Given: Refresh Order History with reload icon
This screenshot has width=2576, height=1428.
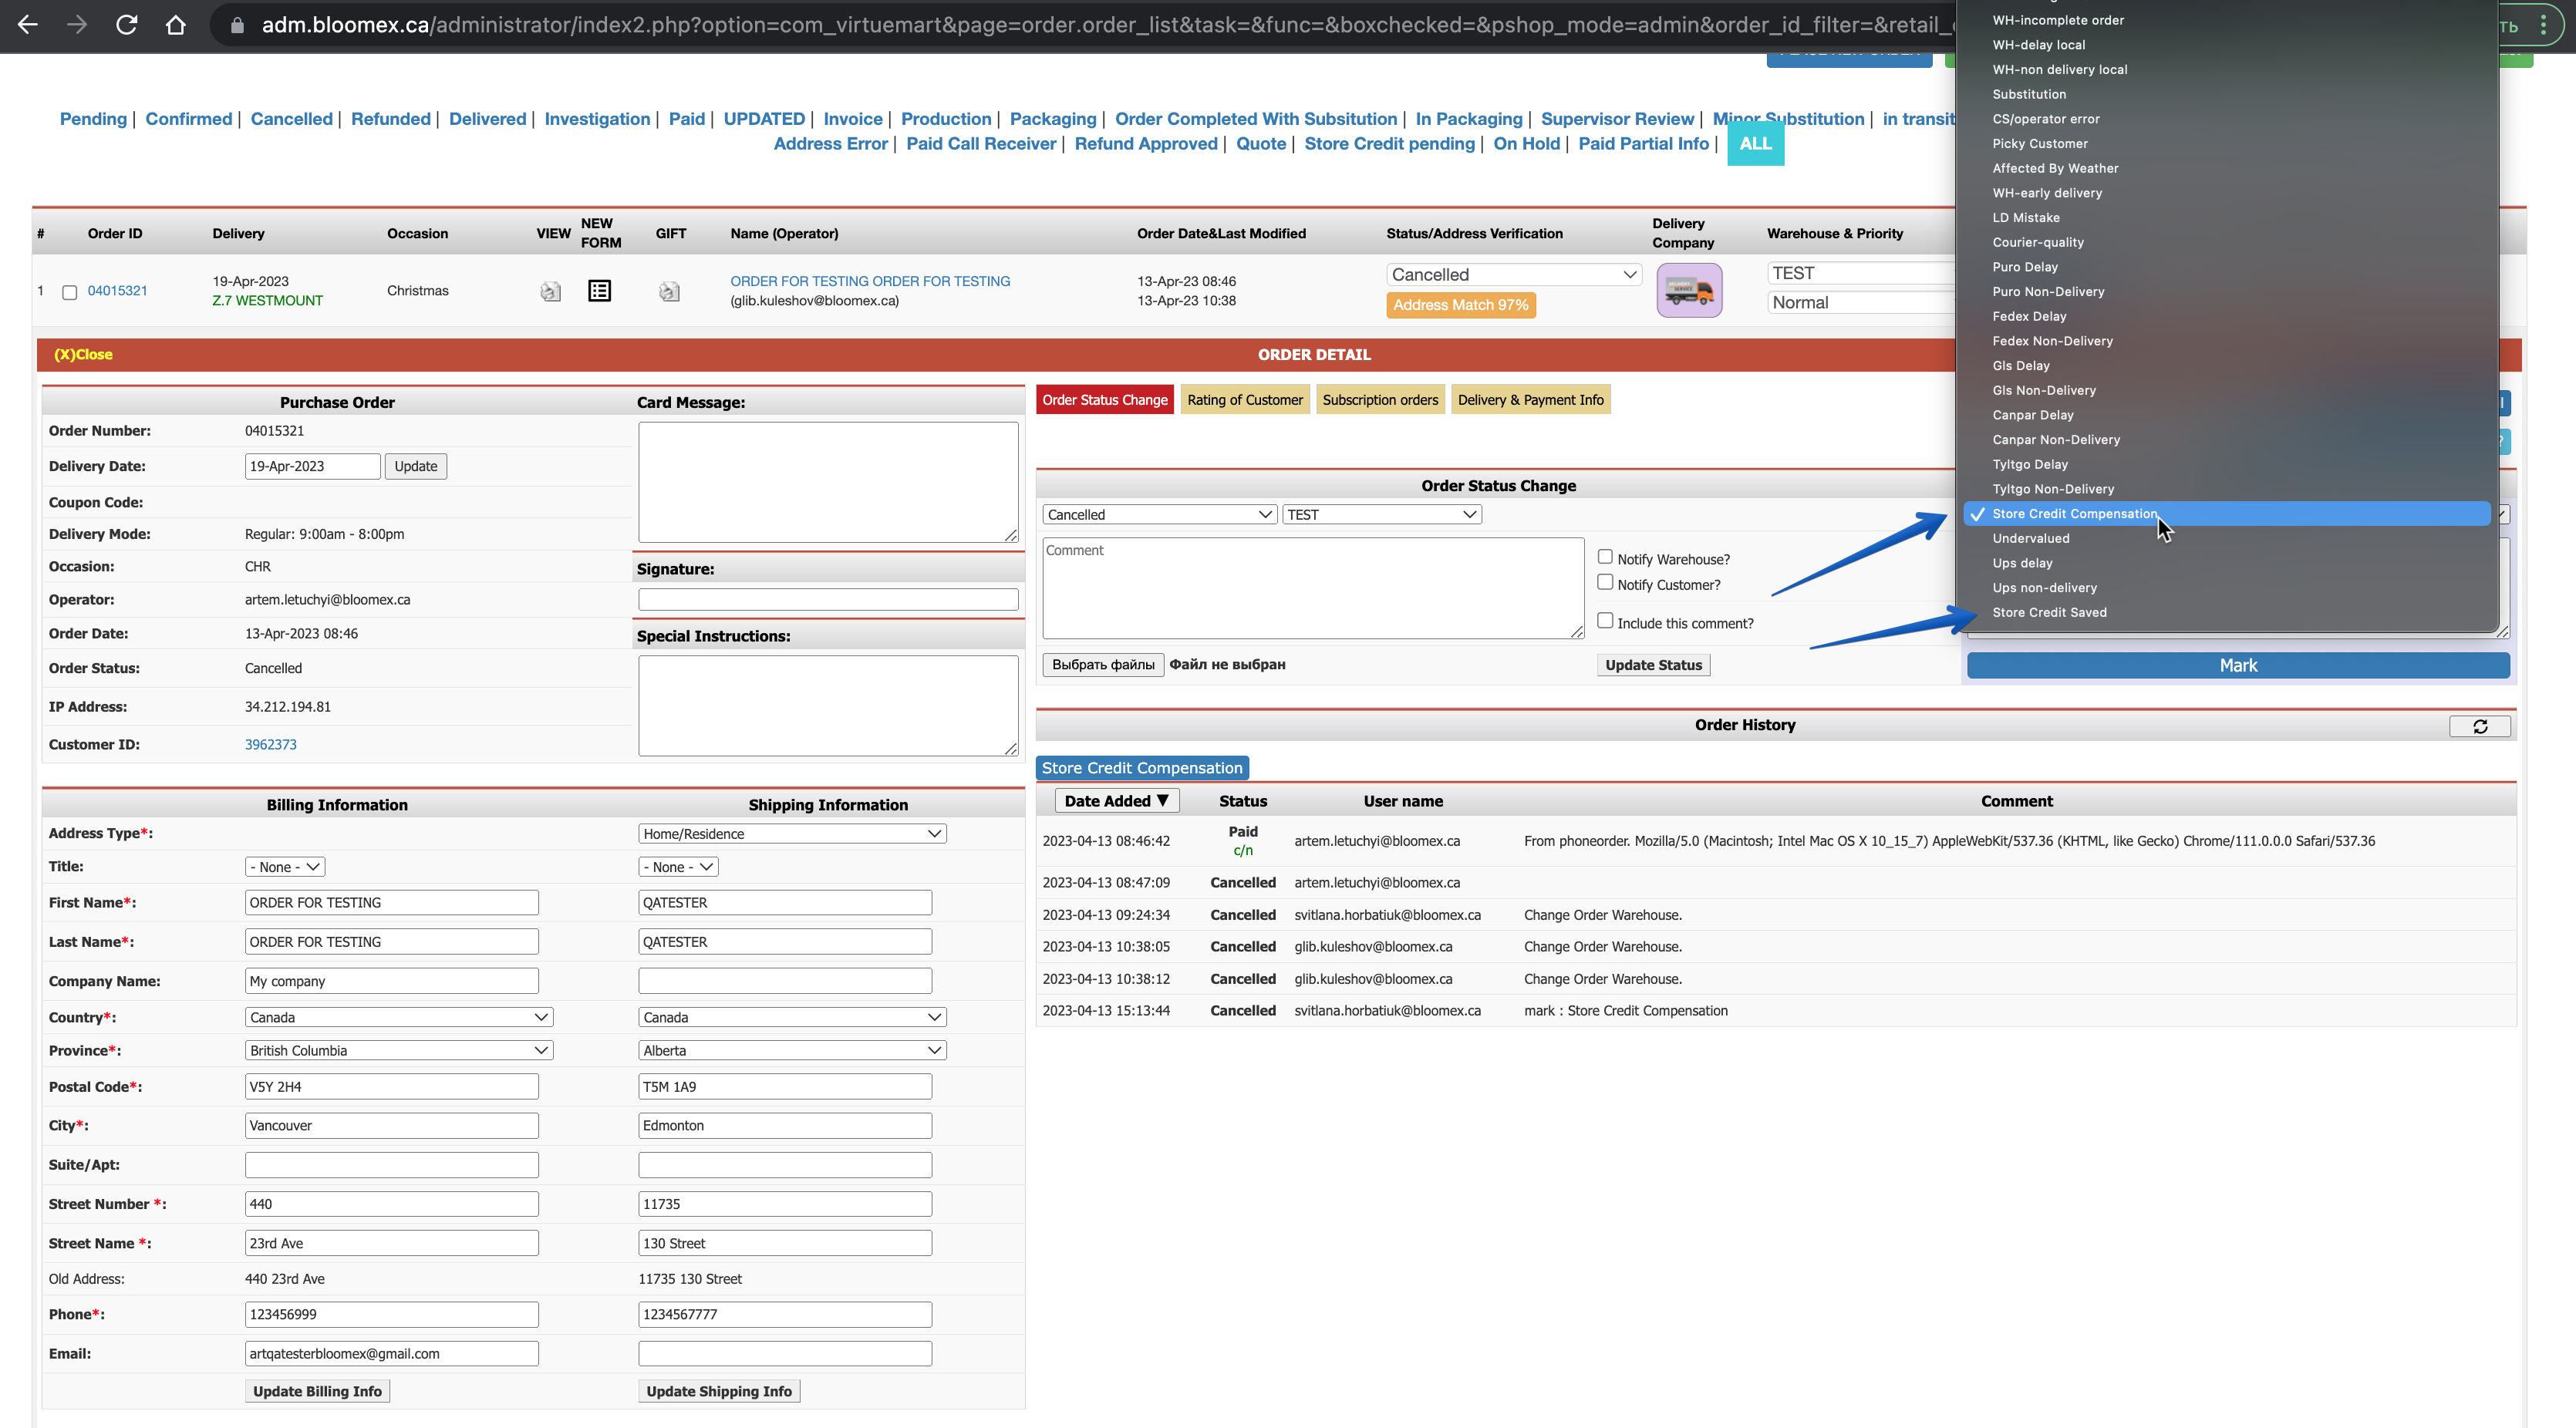Looking at the screenshot, I should [2479, 726].
